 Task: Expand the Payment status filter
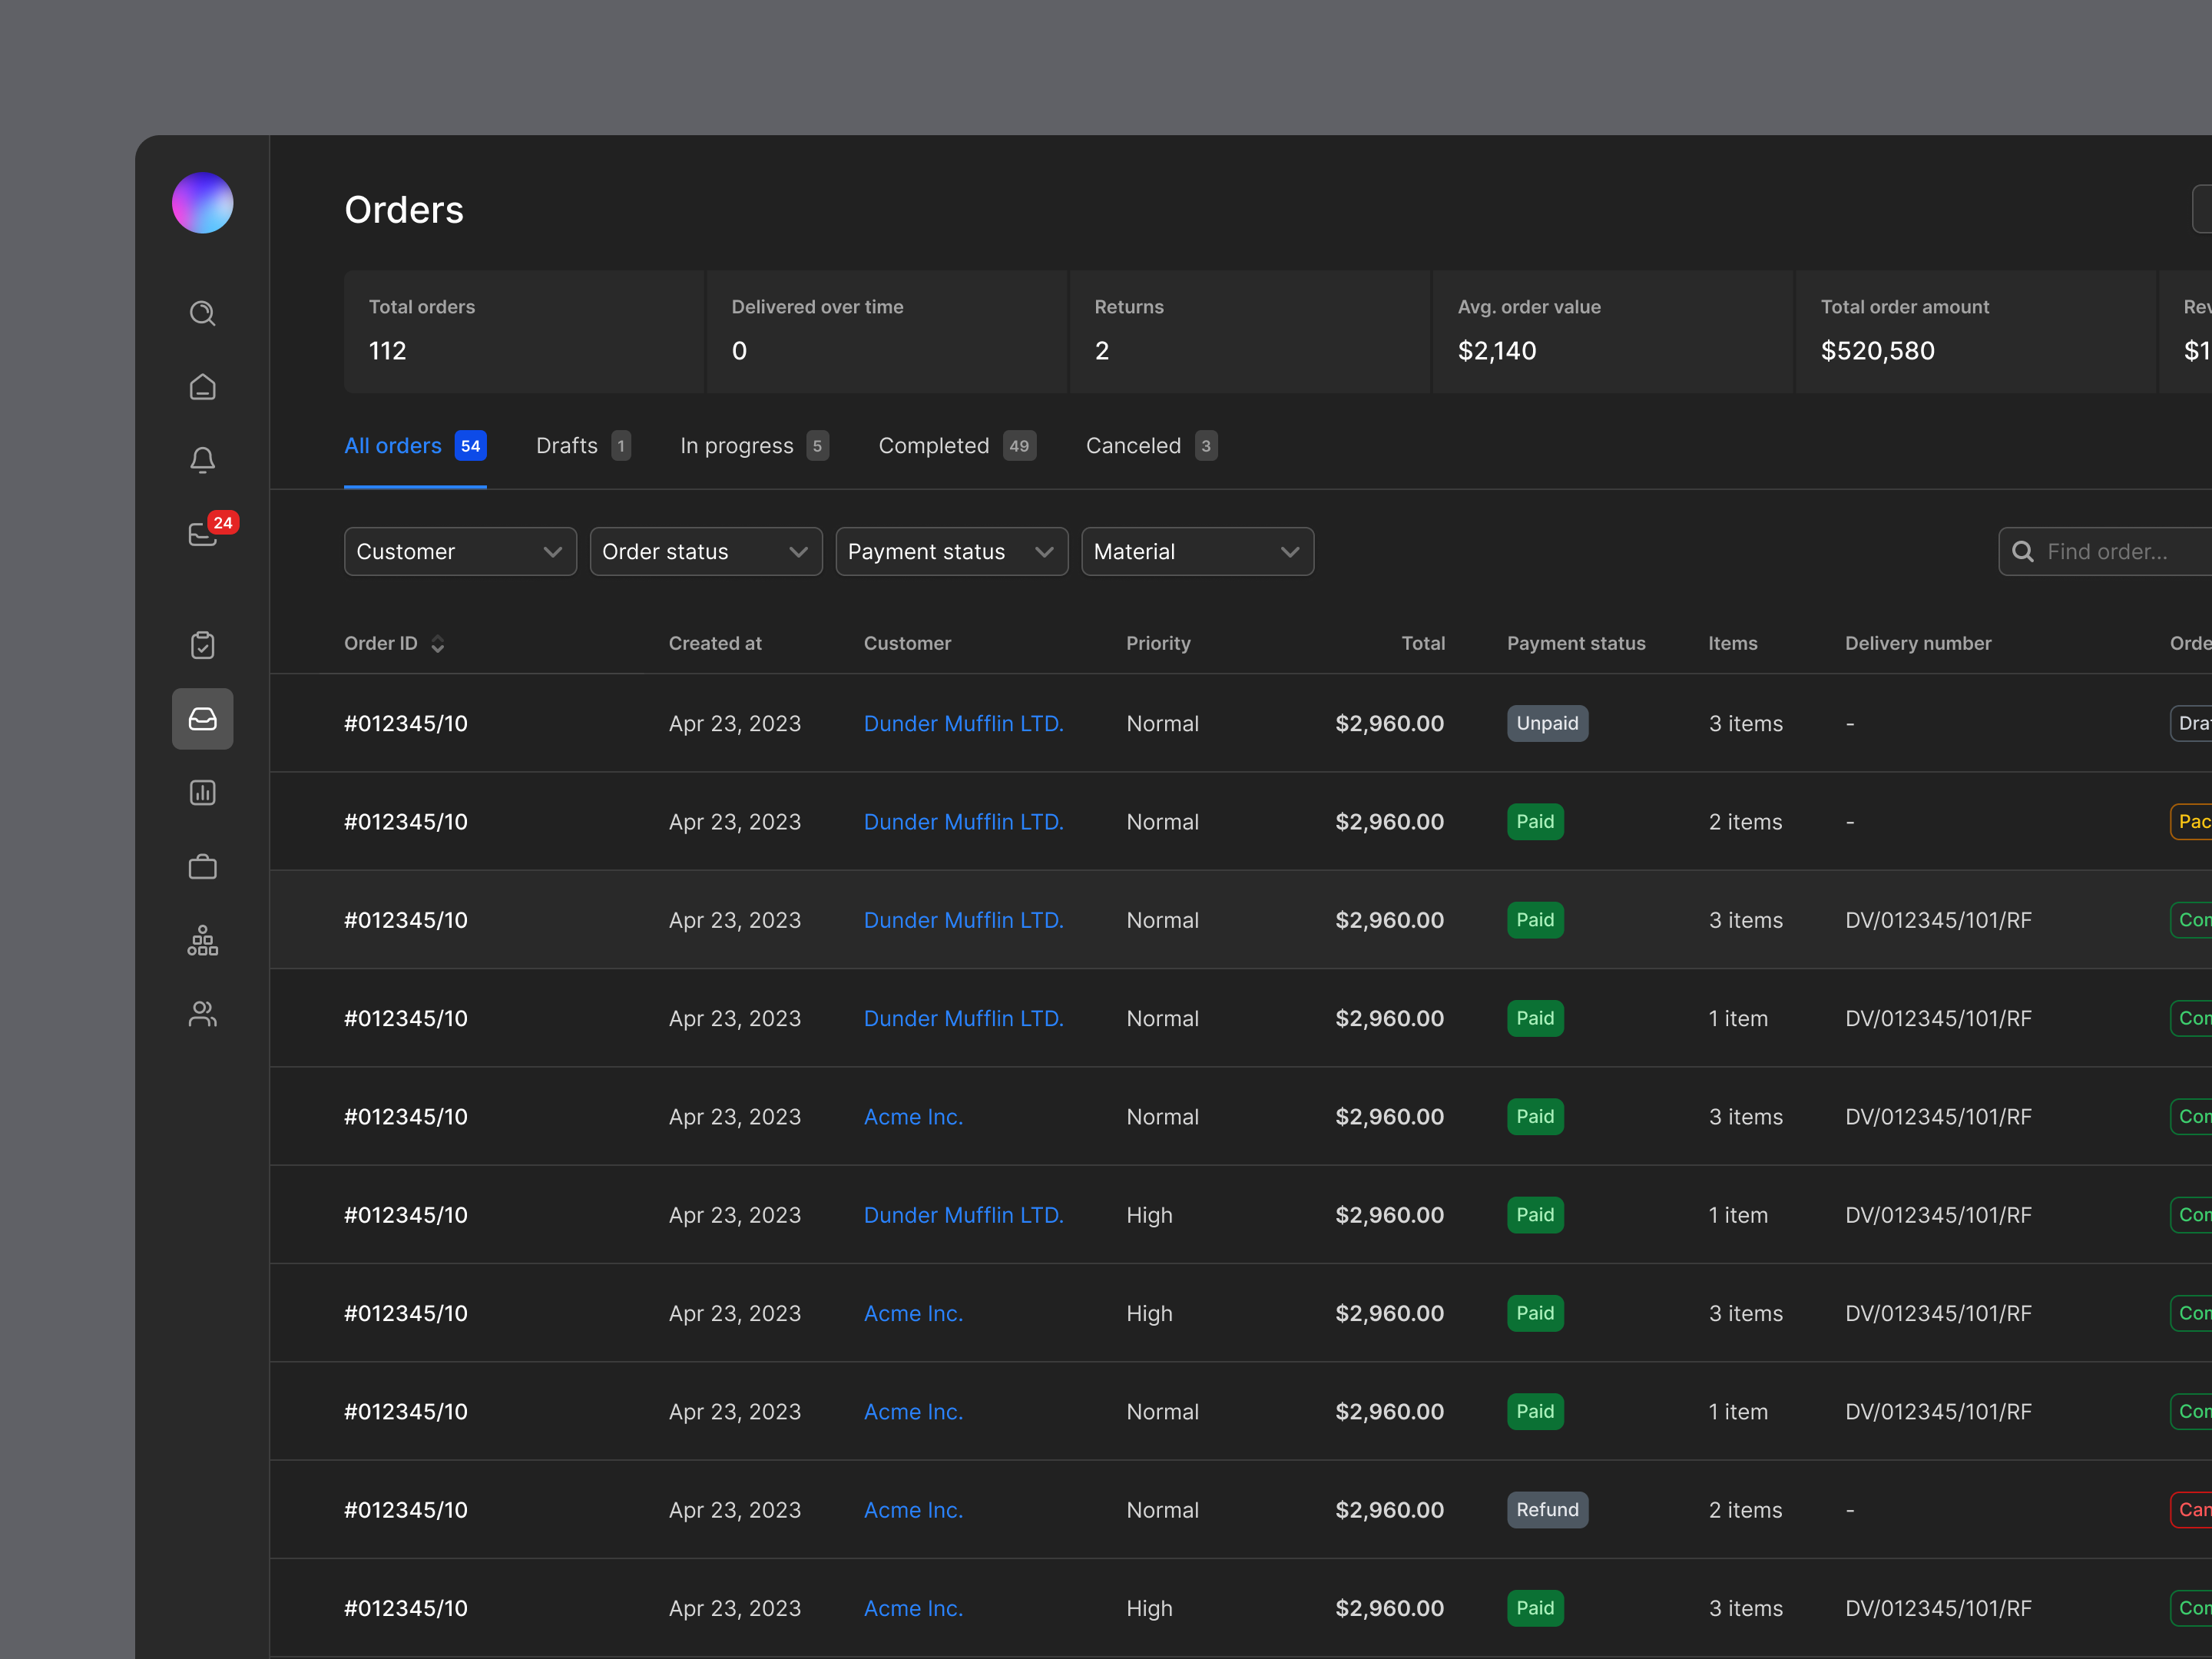(x=951, y=551)
